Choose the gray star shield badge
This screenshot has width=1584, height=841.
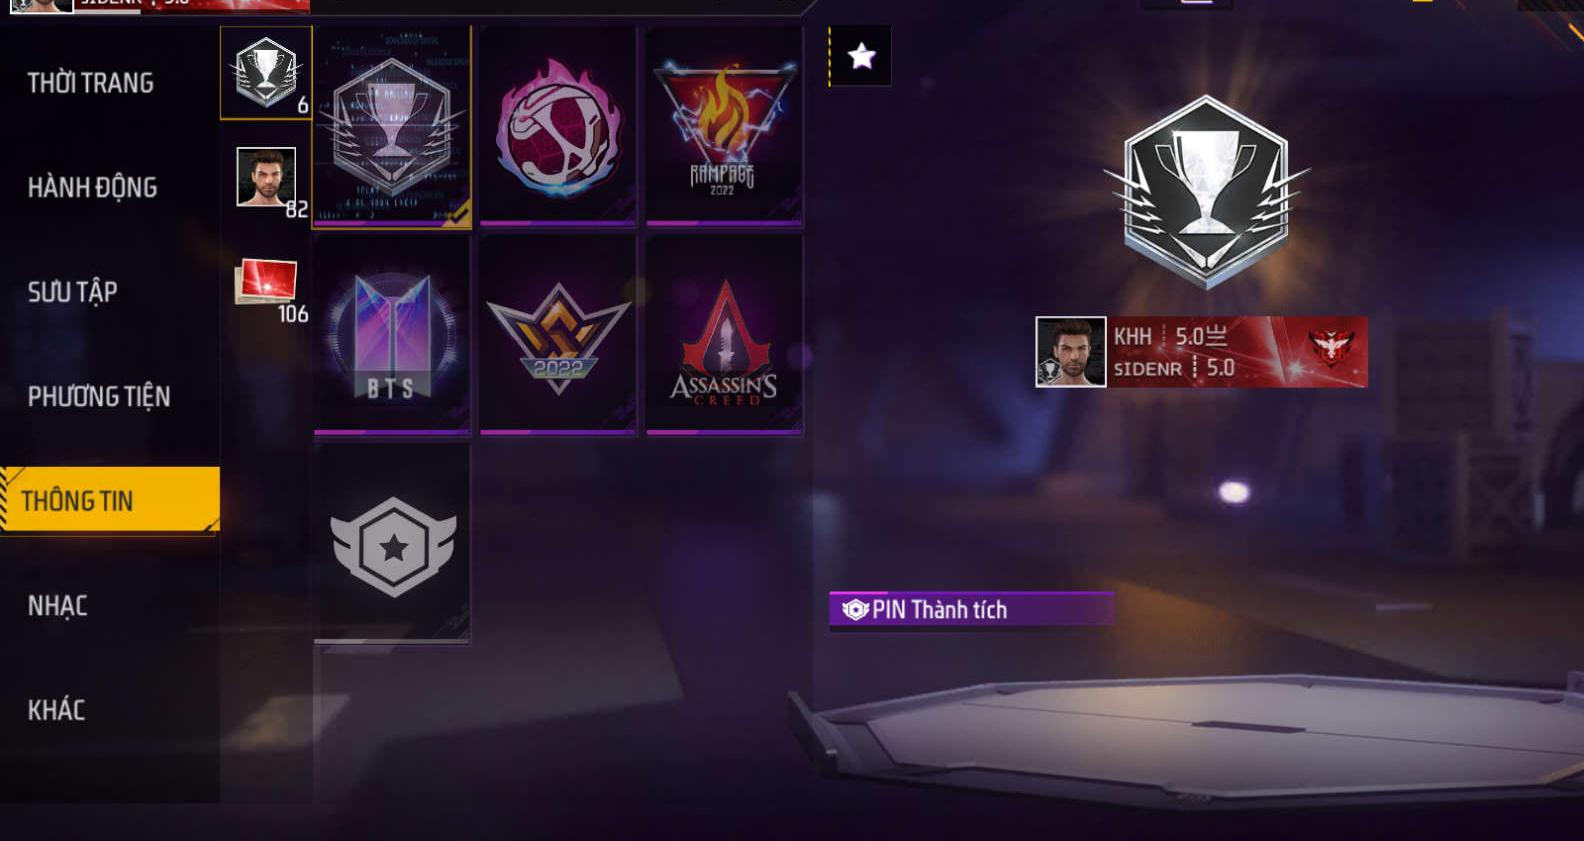(x=392, y=543)
